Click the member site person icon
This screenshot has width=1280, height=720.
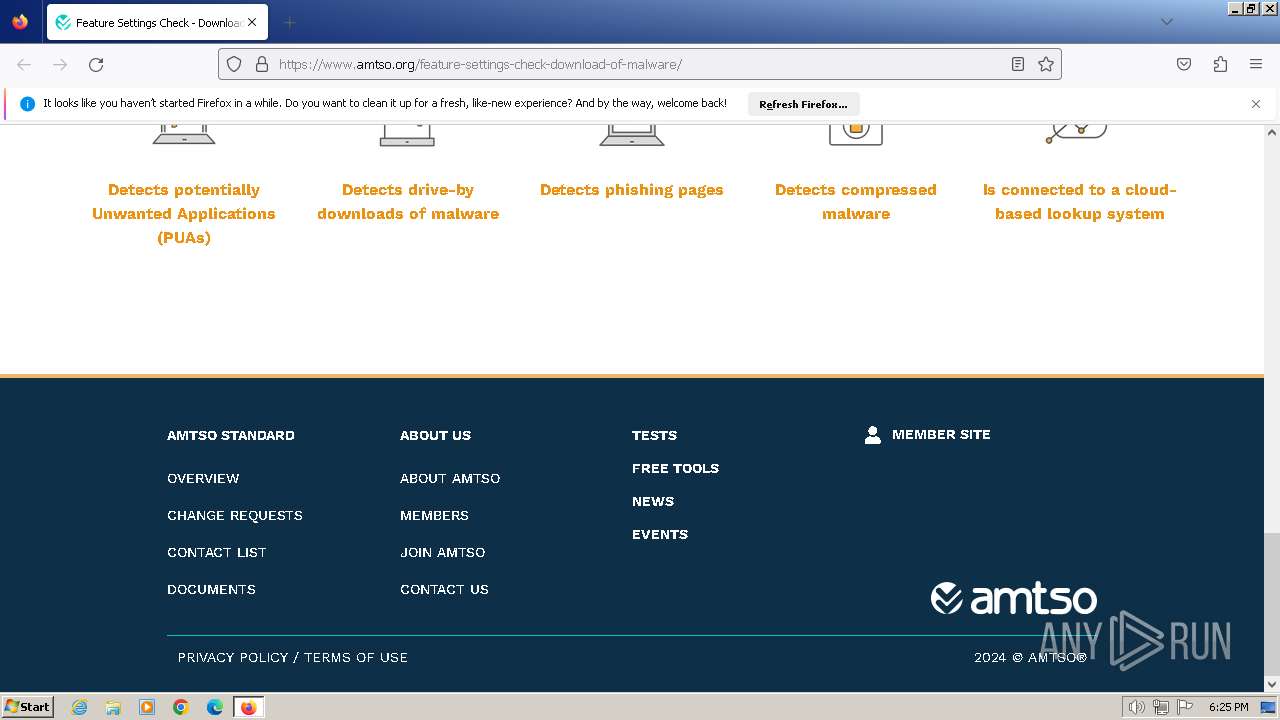point(873,435)
